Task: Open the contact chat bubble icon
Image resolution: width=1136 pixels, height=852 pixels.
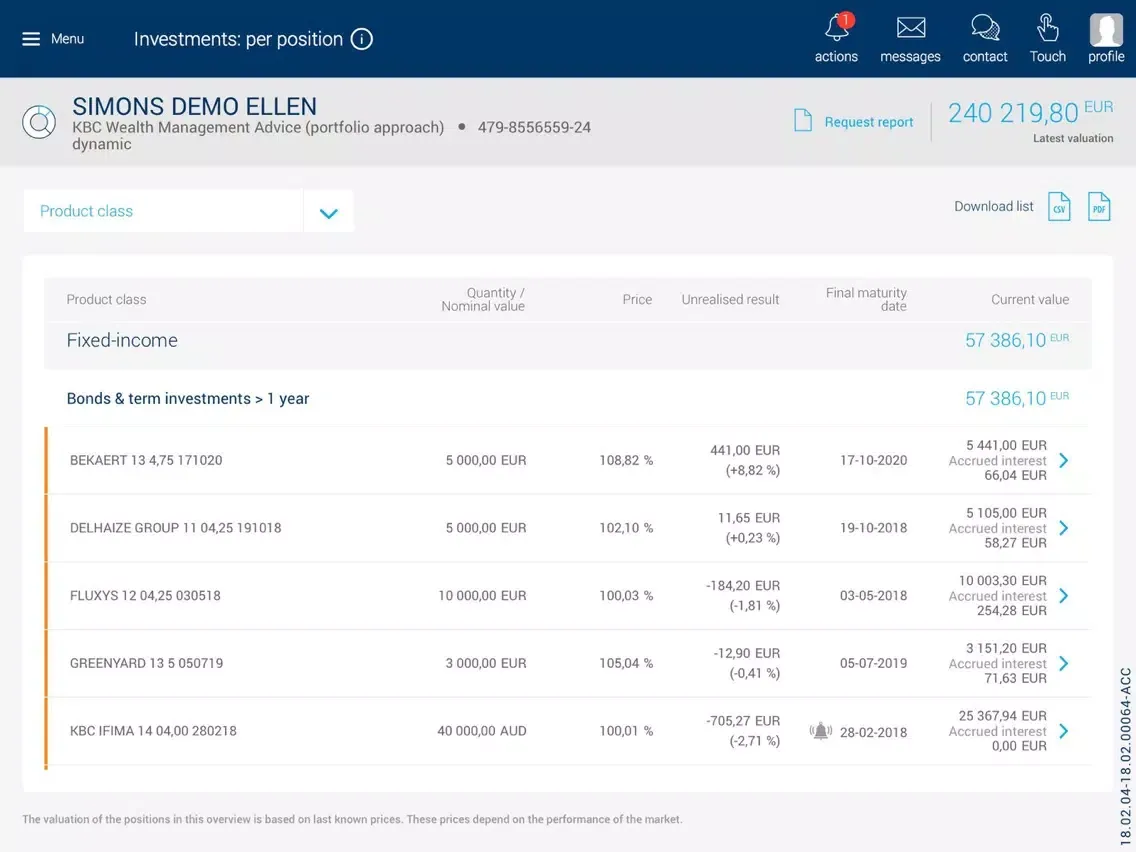Action: (985, 28)
